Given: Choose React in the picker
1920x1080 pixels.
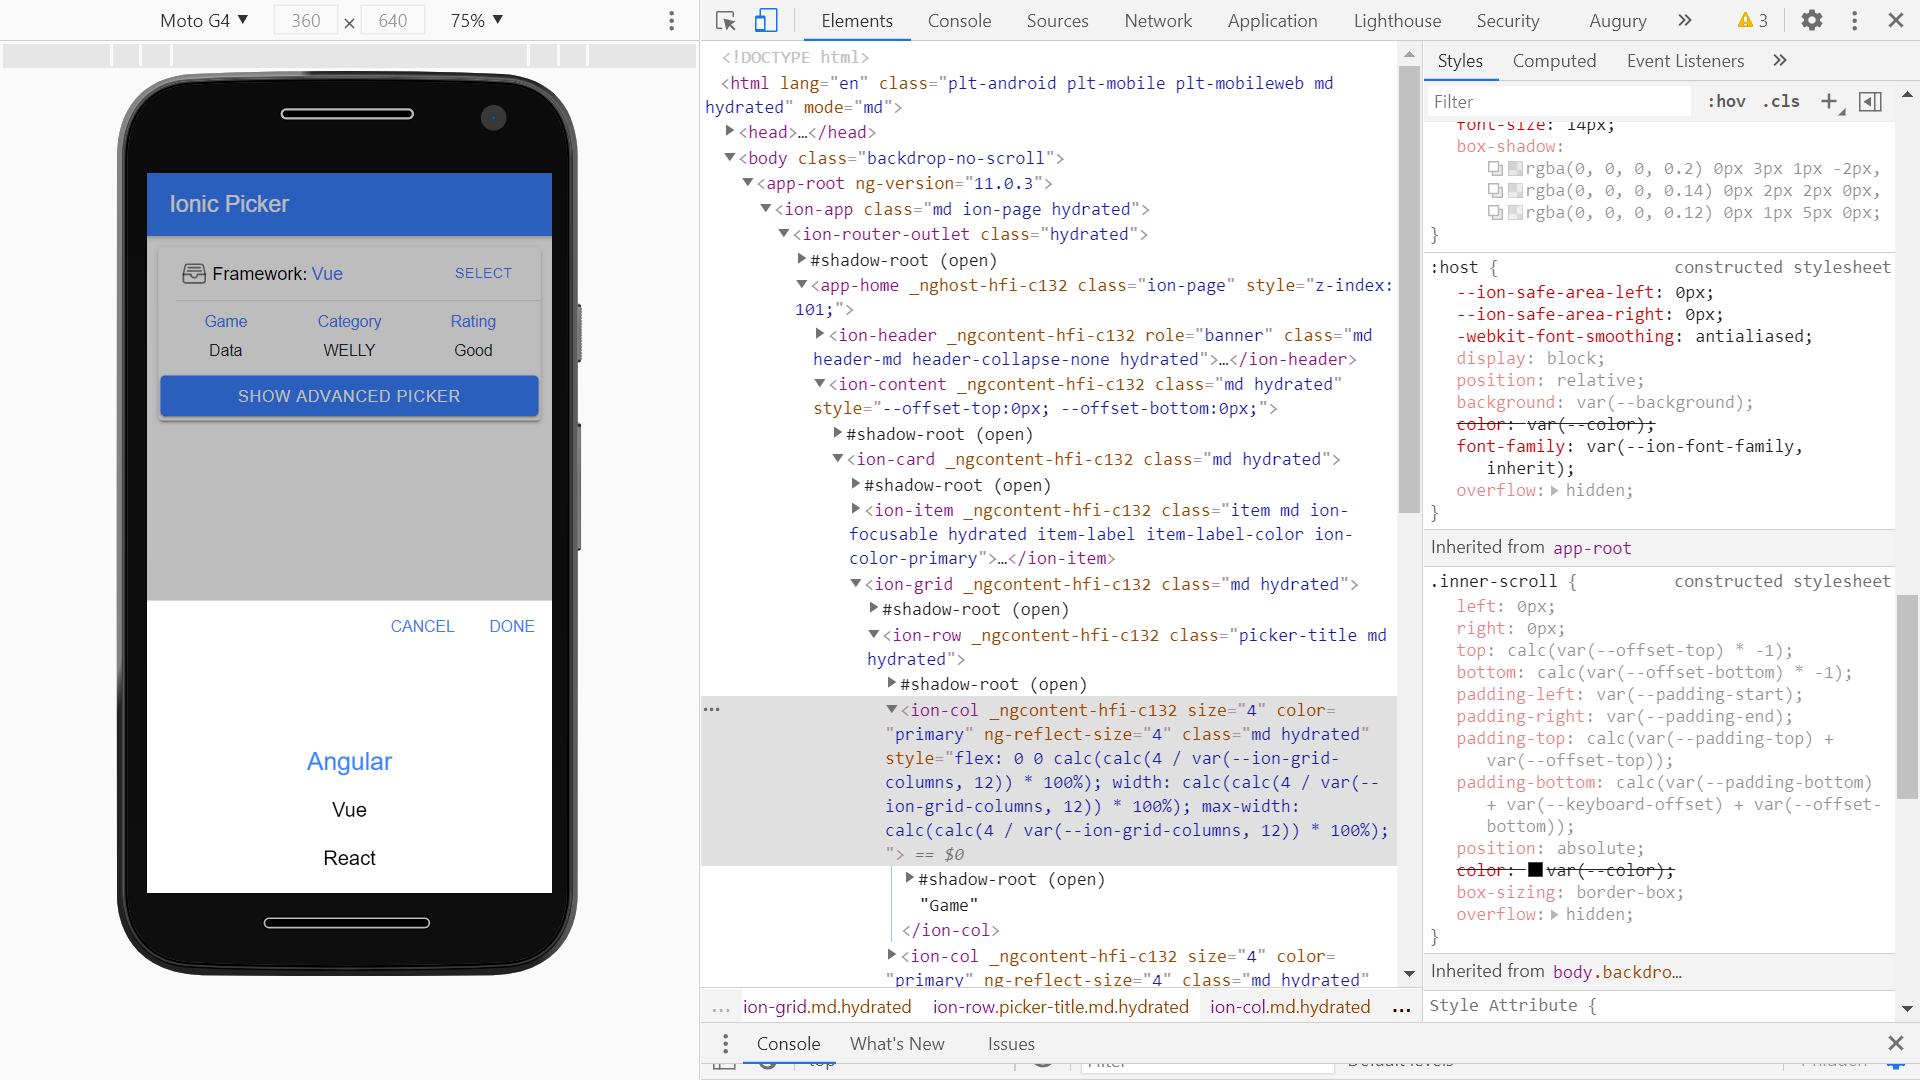Looking at the screenshot, I should tap(349, 858).
